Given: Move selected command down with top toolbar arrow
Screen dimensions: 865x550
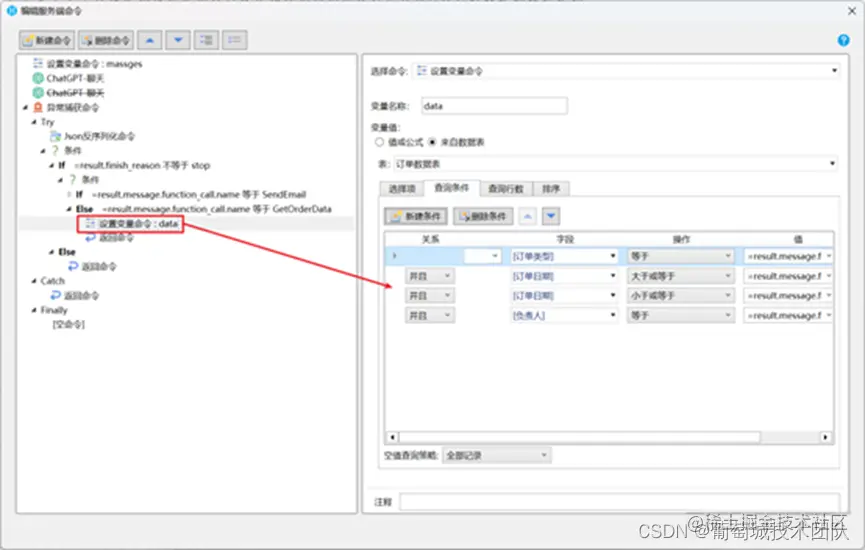Looking at the screenshot, I should coord(178,40).
